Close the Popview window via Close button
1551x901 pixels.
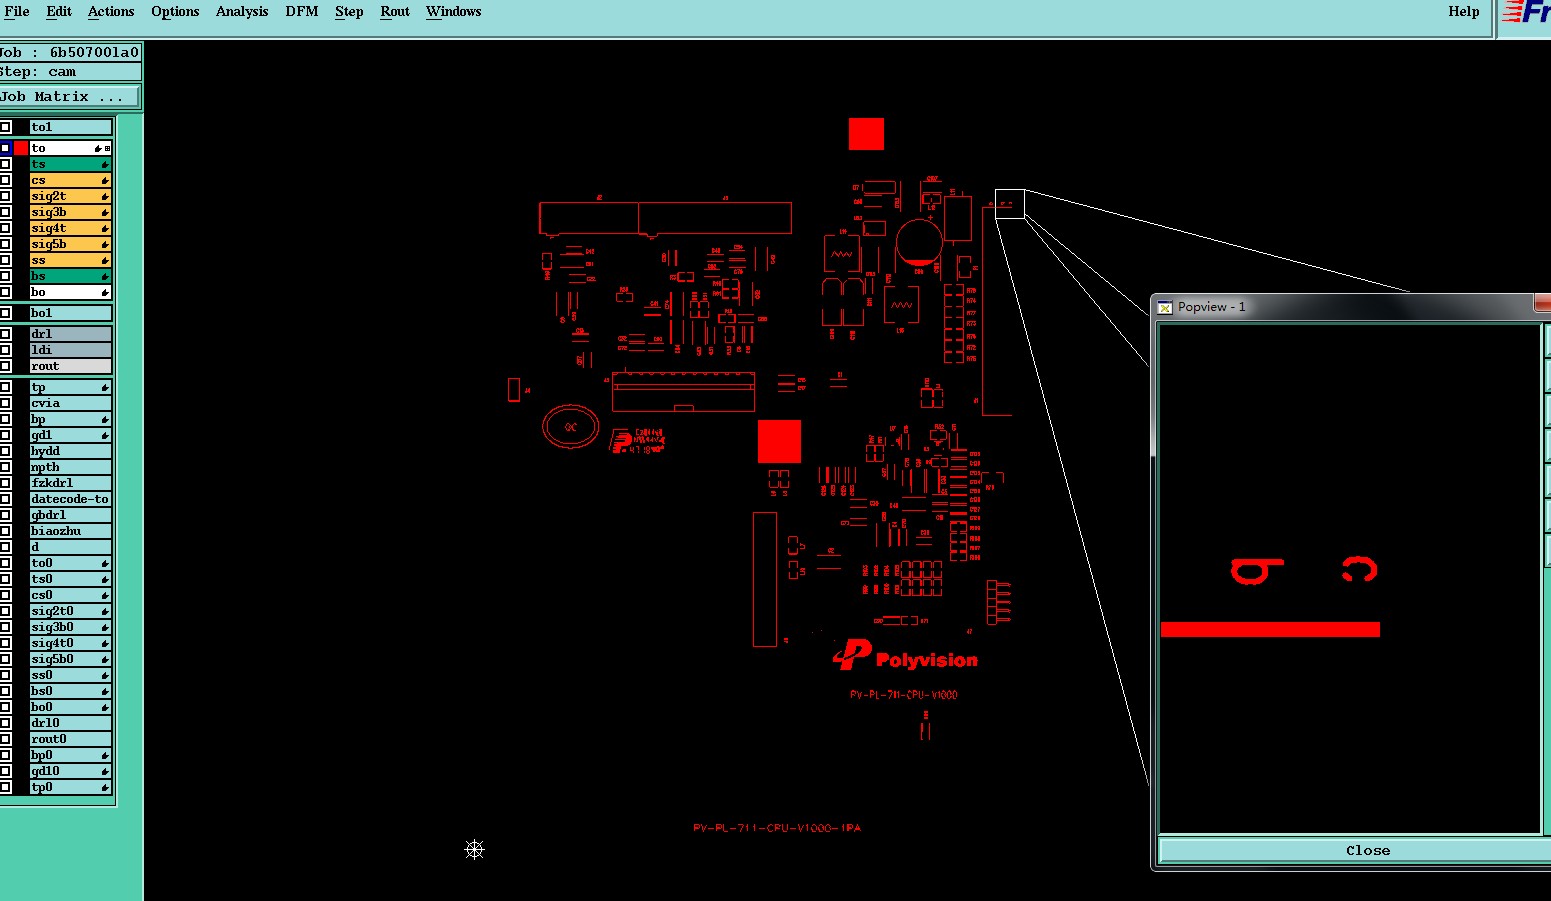1367,851
